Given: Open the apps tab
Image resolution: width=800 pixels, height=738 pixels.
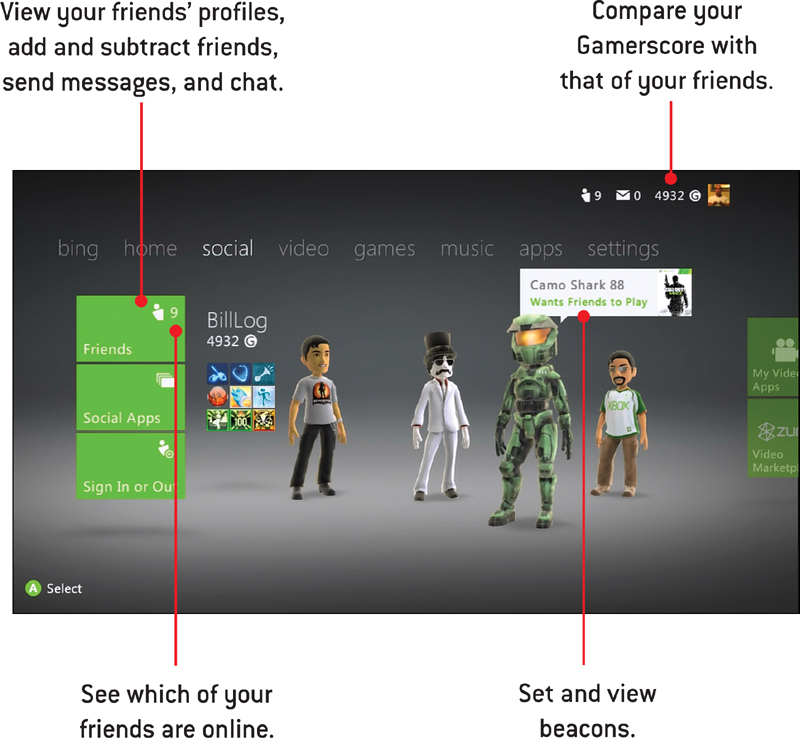Looking at the screenshot, I should click(x=540, y=249).
